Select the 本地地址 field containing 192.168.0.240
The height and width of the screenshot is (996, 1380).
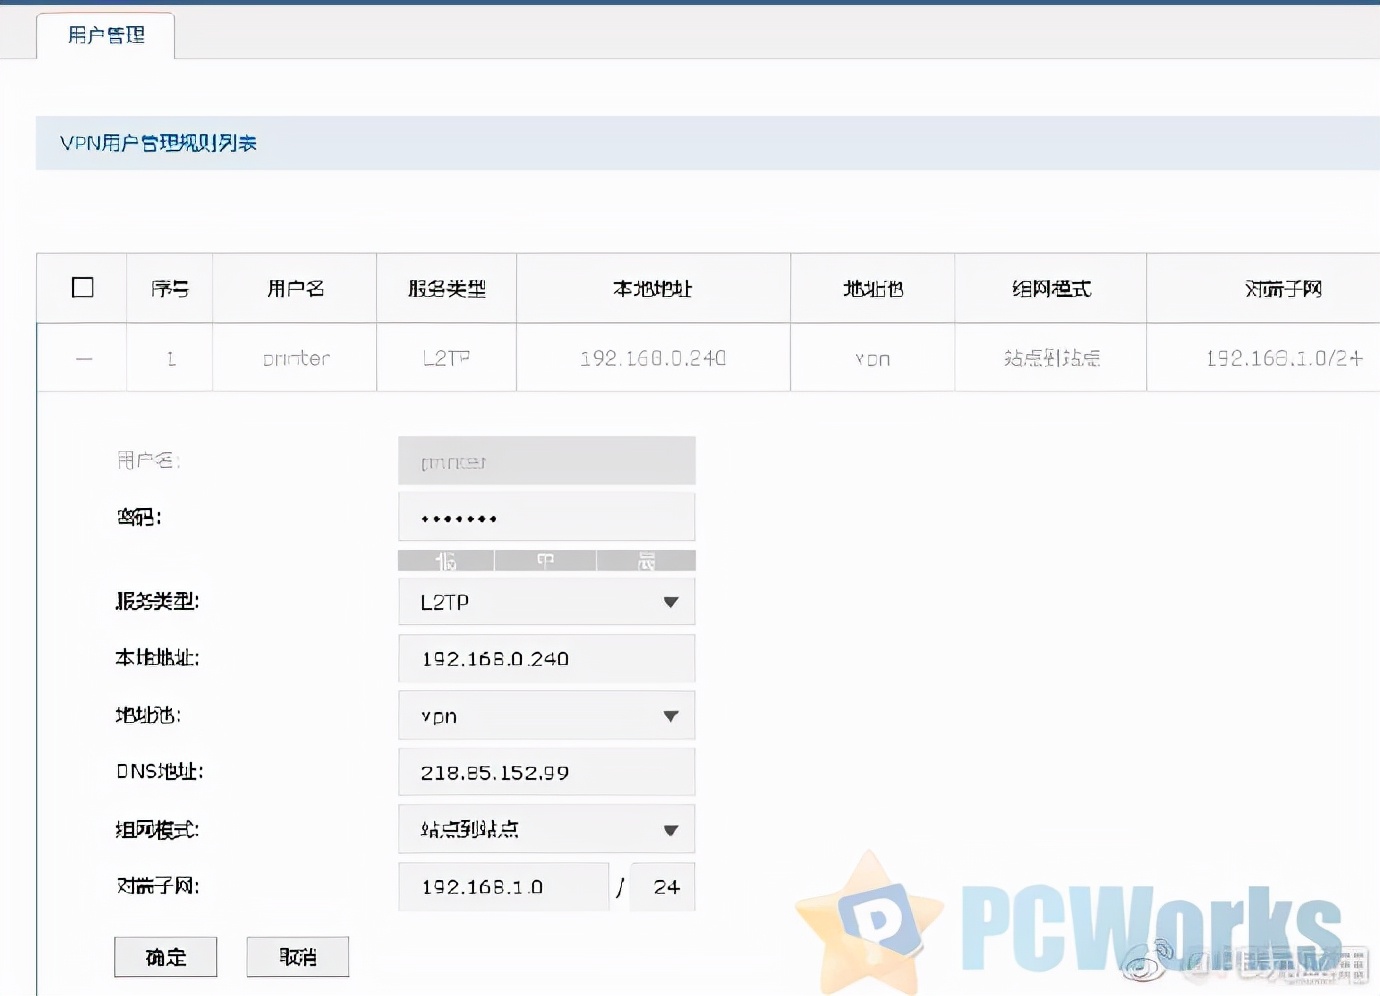click(x=546, y=658)
